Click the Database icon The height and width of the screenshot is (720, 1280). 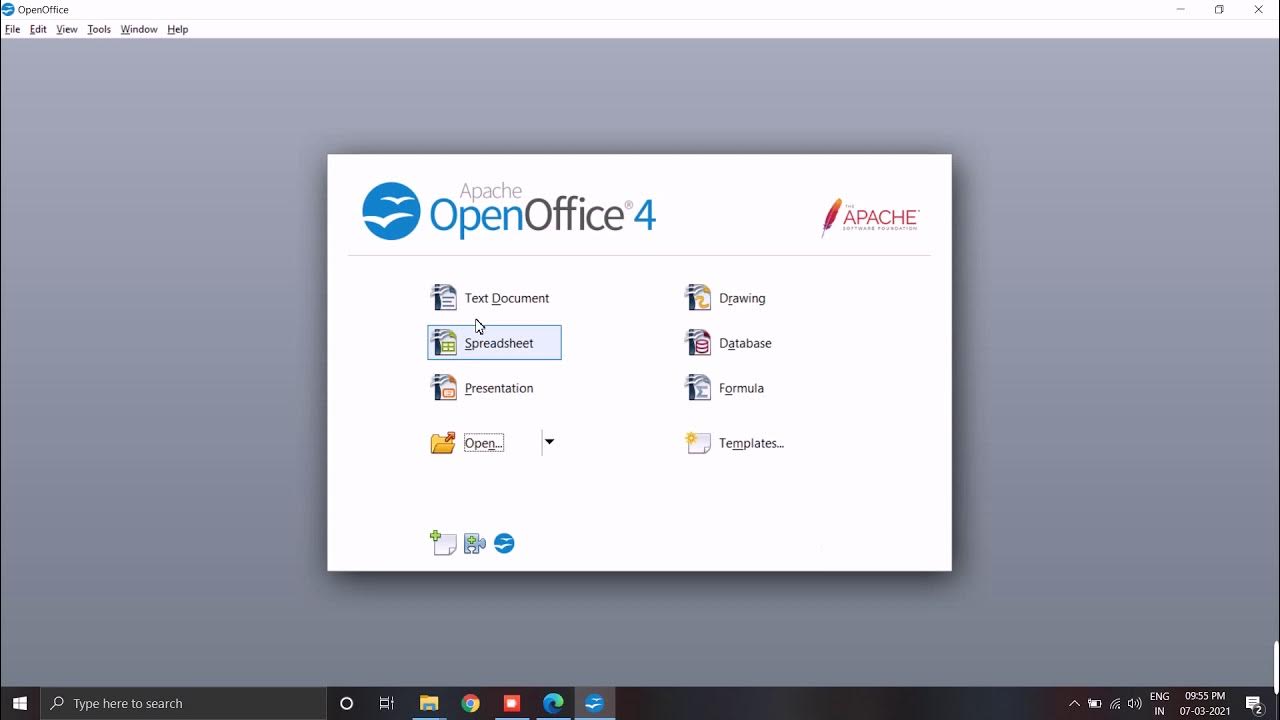tap(698, 343)
